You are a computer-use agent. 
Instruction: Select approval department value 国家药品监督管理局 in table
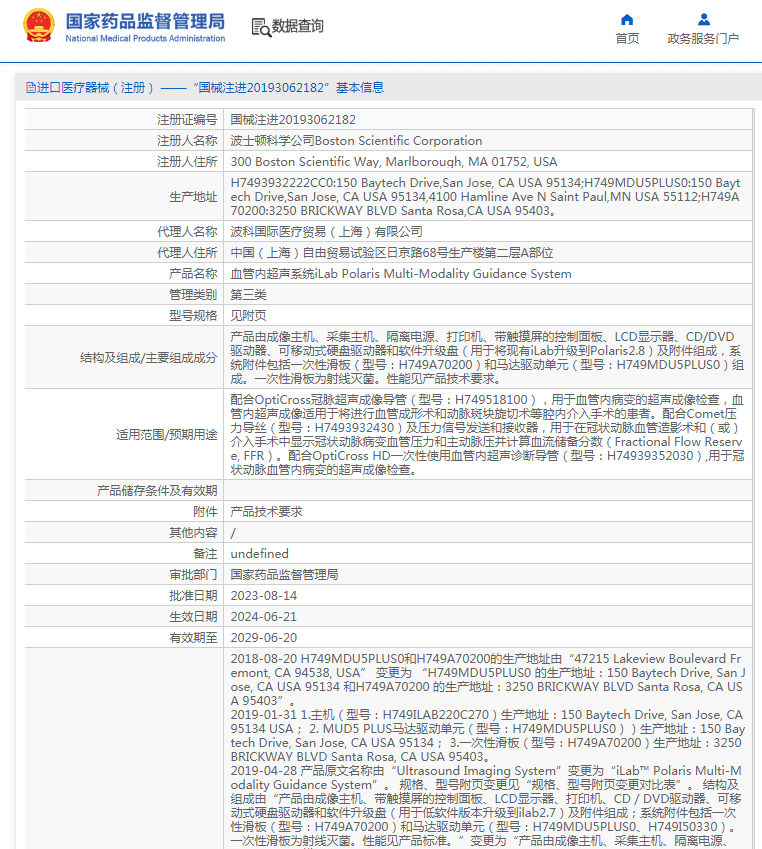point(284,575)
